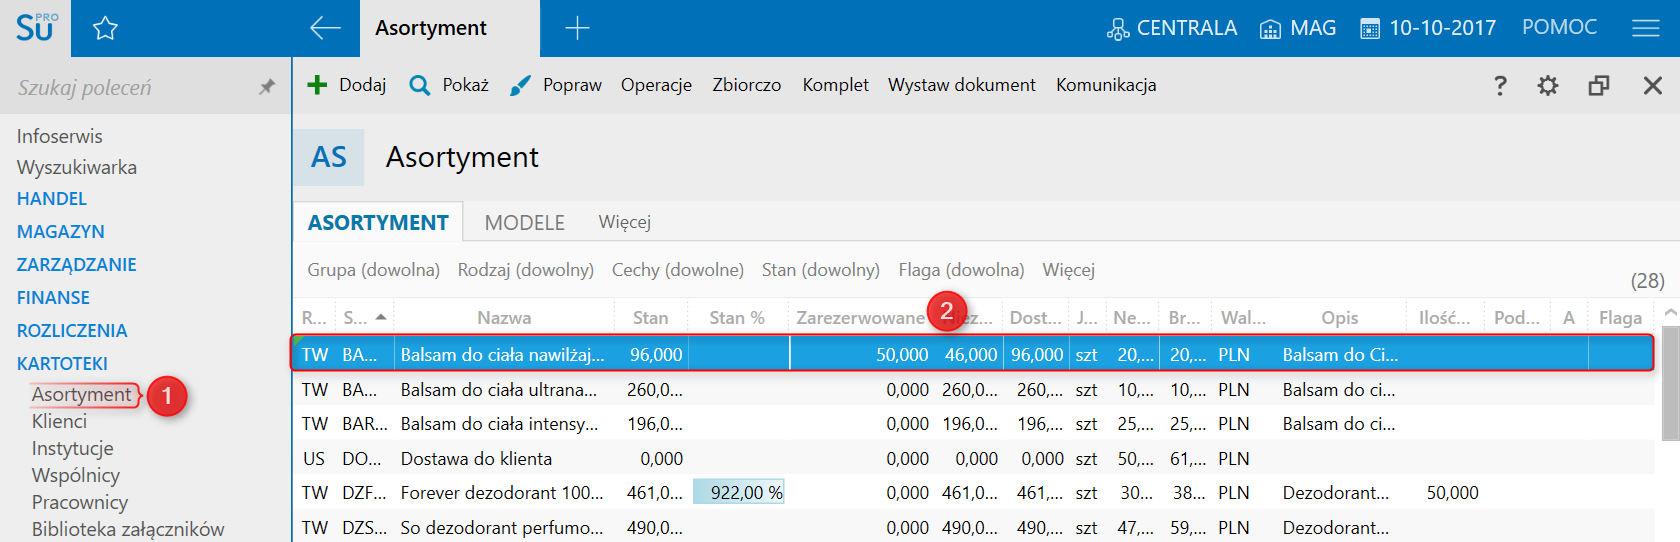Viewport: 1680px width, 542px height.
Task: Open the Operacje menu
Action: coord(656,85)
